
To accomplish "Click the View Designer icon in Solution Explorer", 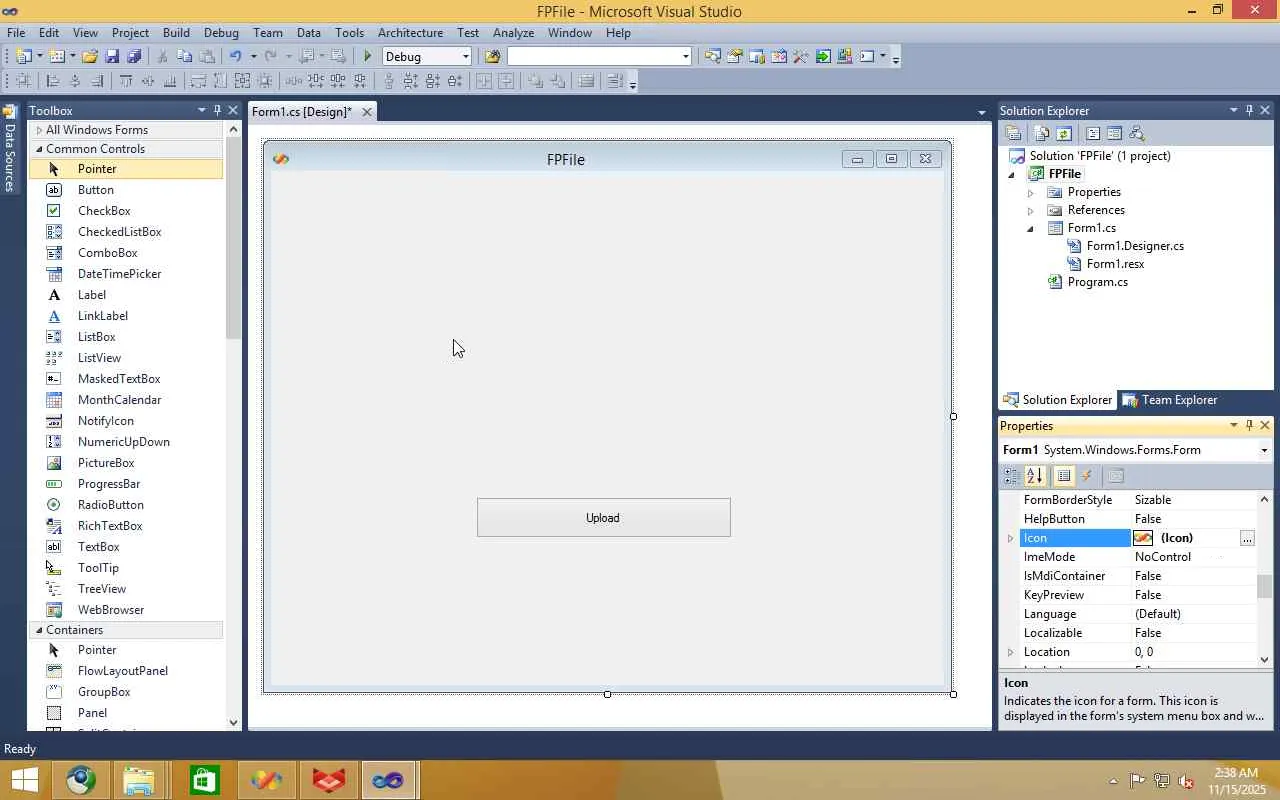I will tap(1114, 134).
